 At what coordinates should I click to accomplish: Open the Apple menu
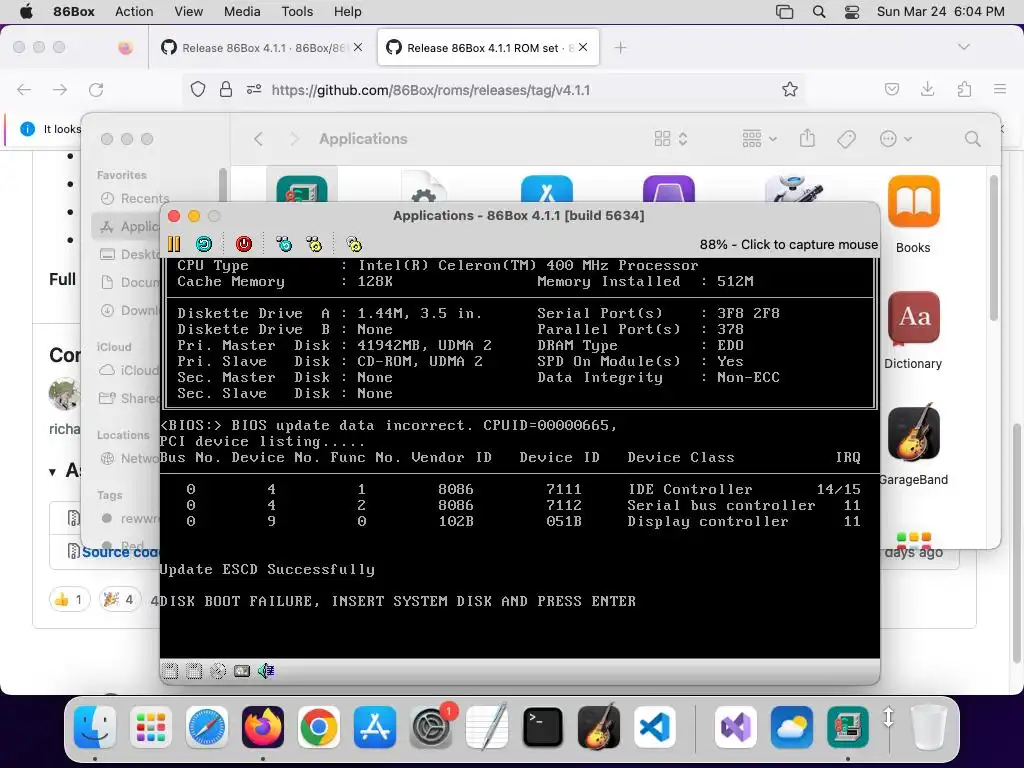click(x=26, y=11)
